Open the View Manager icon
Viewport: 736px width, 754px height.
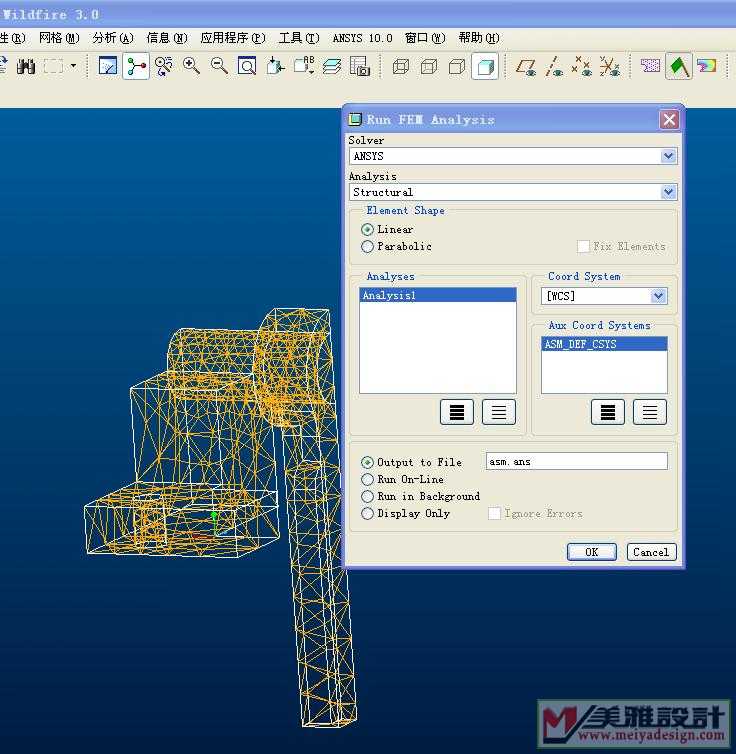coord(360,66)
